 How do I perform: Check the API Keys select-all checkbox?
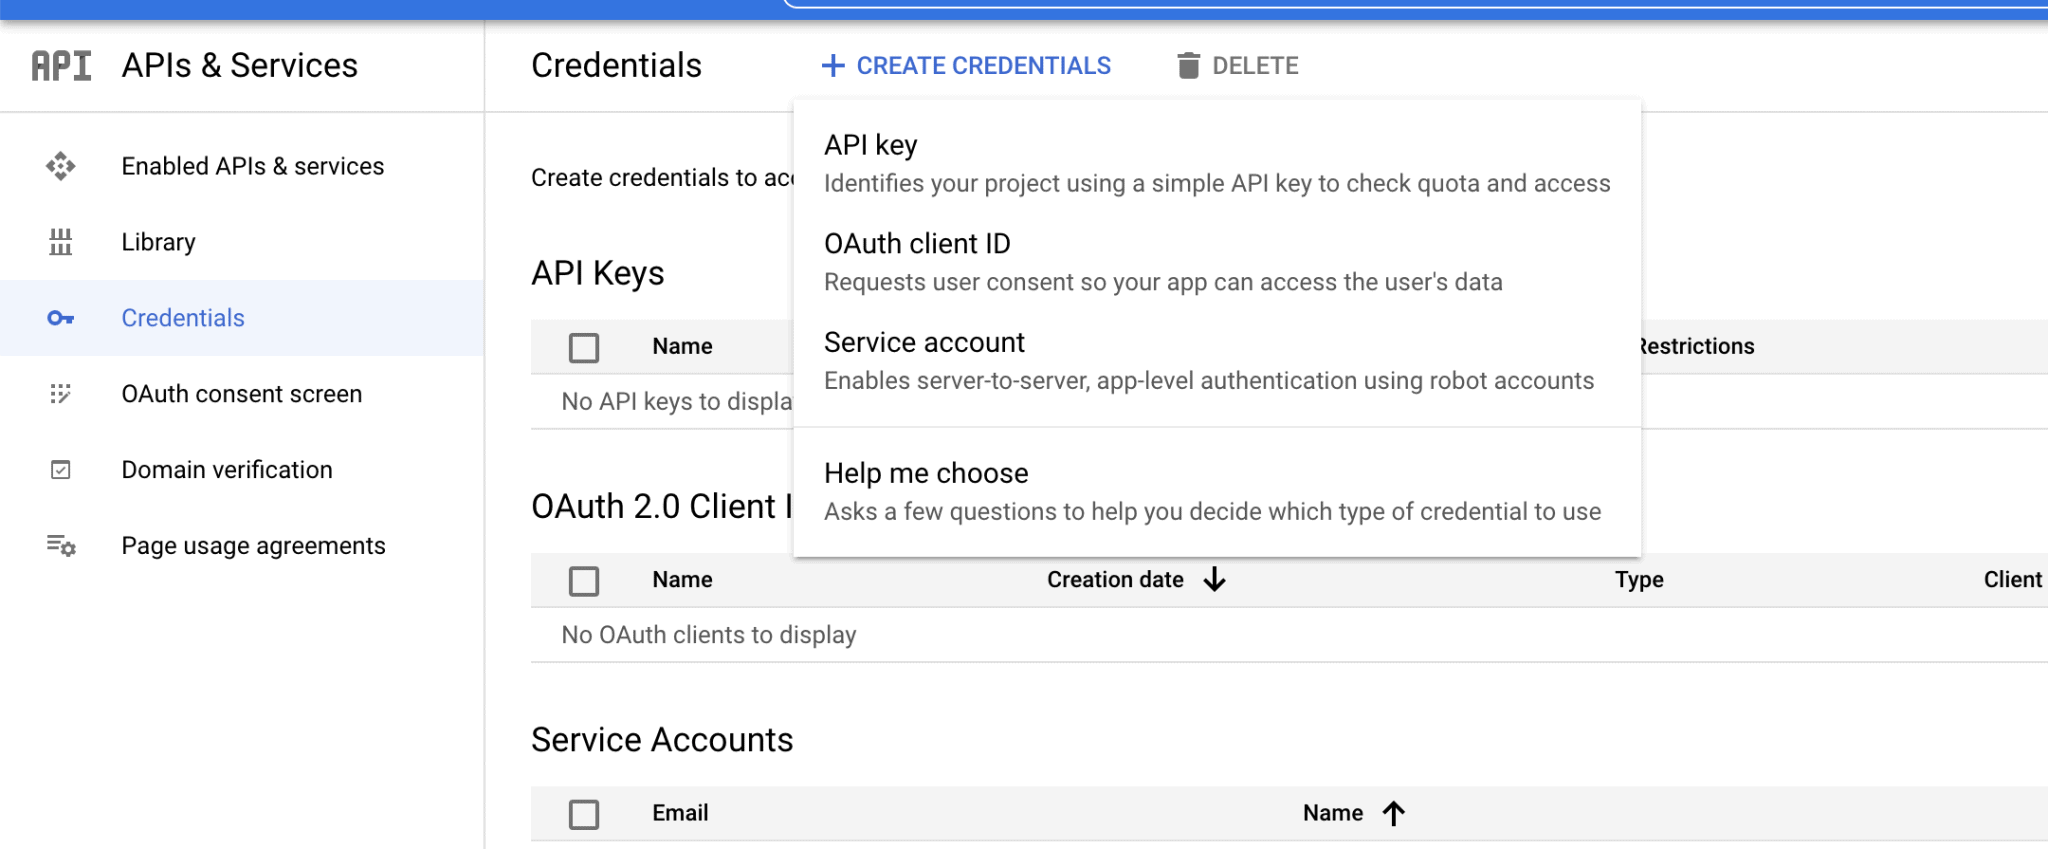pos(584,347)
